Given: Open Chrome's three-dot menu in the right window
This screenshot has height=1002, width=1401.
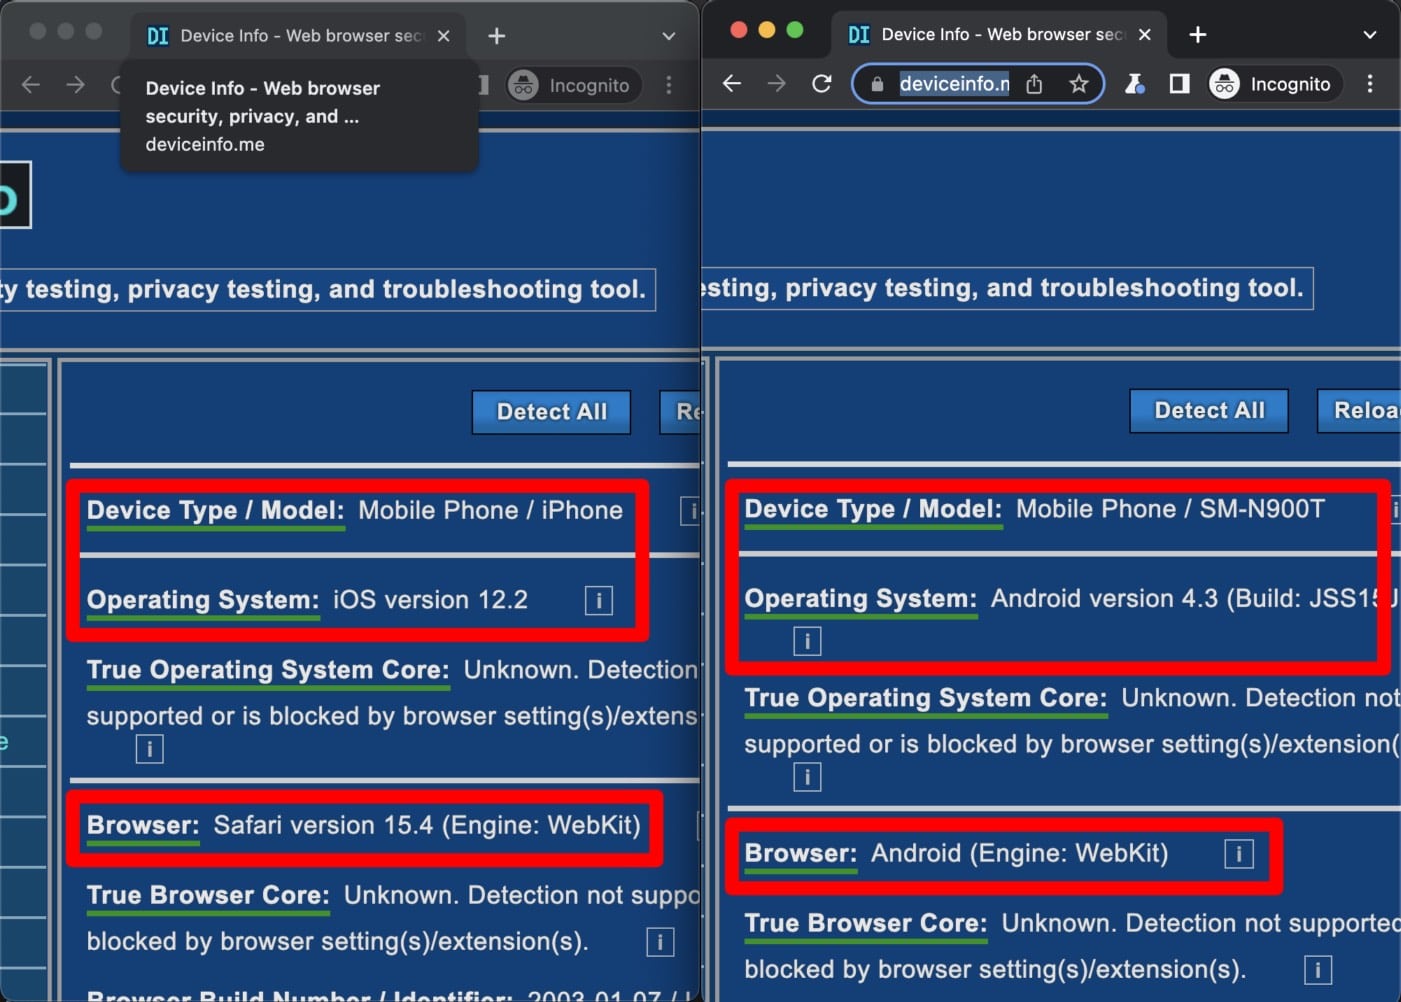Looking at the screenshot, I should 1370,83.
